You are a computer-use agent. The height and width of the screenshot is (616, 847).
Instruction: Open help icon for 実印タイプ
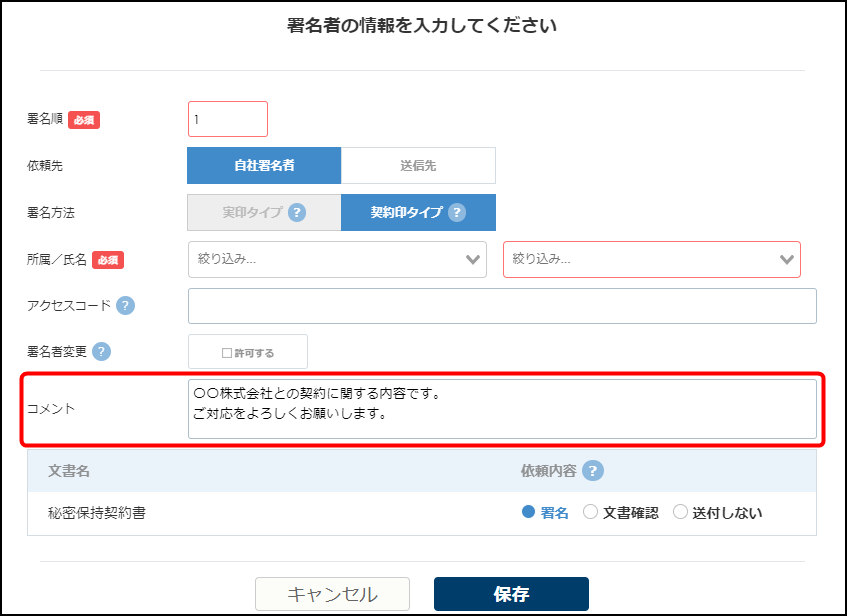pyautogui.click(x=297, y=212)
